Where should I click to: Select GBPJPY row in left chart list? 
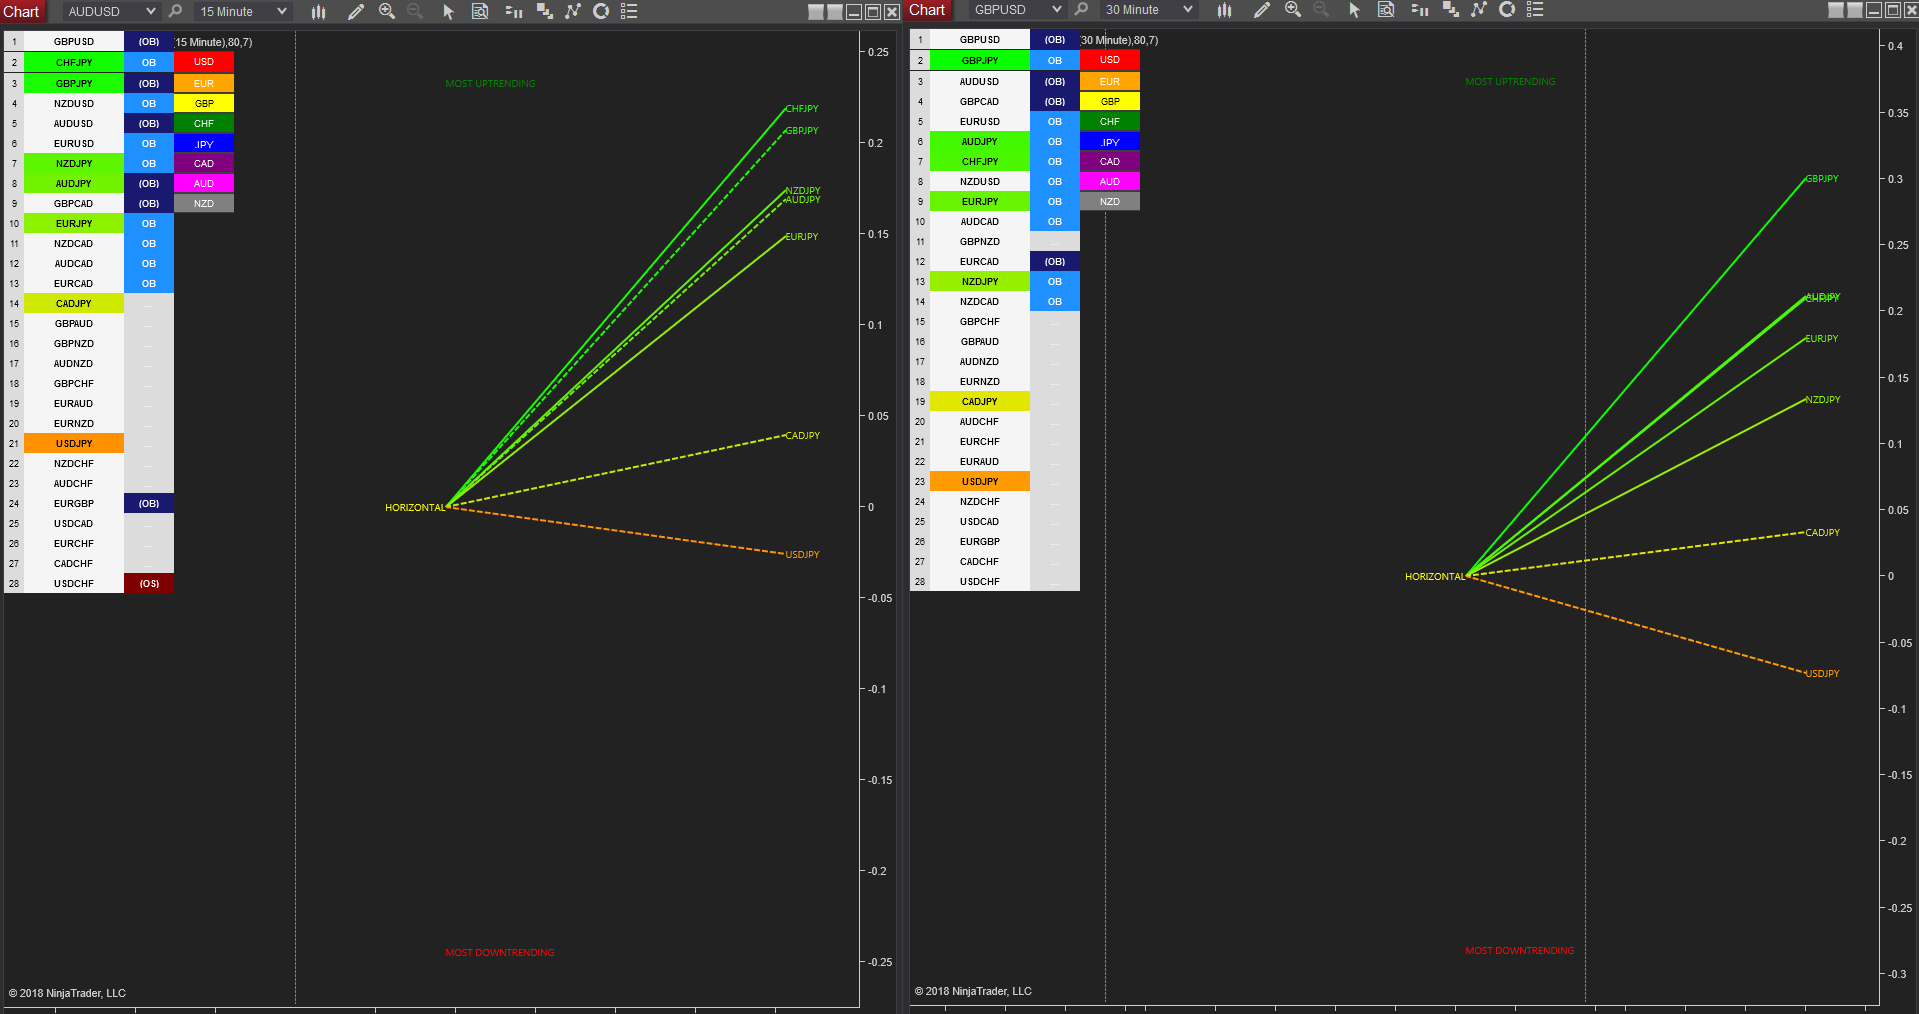[x=74, y=83]
